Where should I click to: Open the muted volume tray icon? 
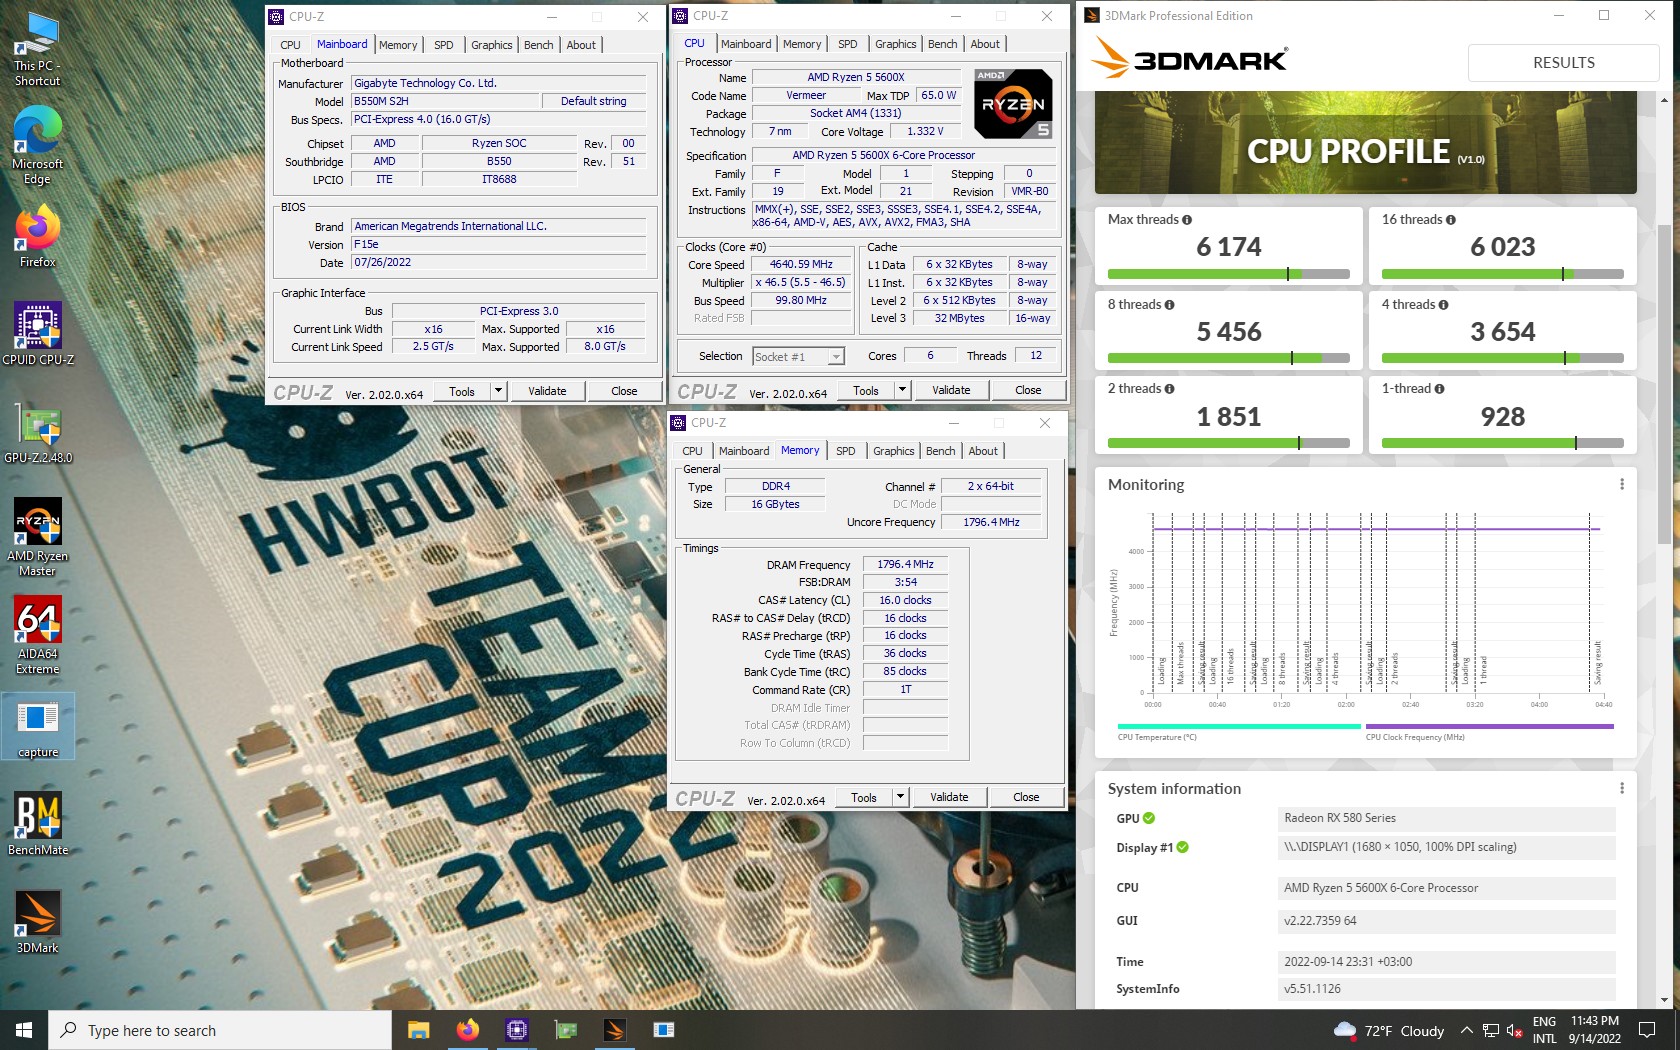point(1515,1030)
